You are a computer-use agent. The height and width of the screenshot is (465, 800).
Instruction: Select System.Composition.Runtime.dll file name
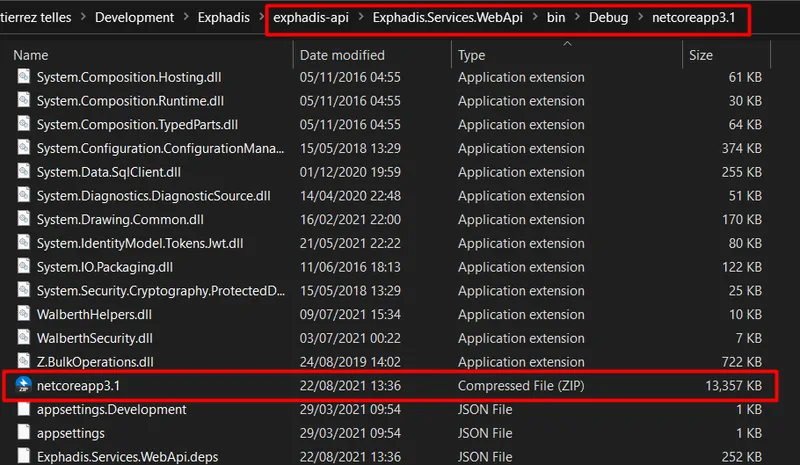click(130, 101)
